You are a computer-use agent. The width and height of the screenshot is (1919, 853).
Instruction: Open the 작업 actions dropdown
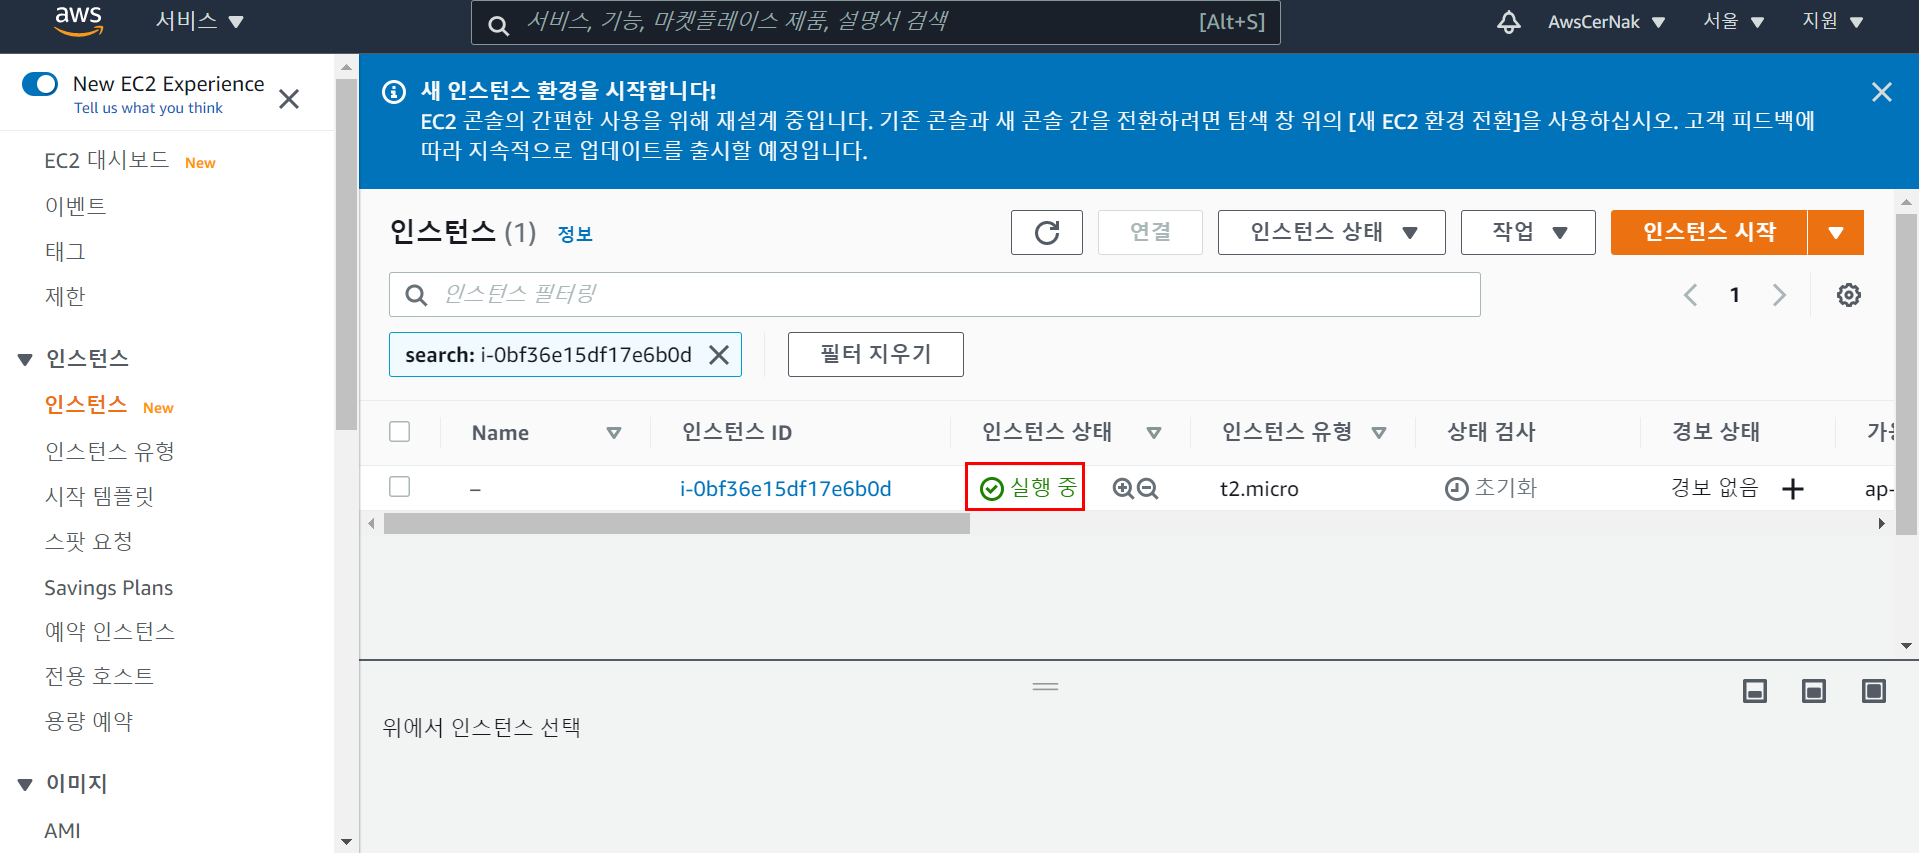point(1528,233)
